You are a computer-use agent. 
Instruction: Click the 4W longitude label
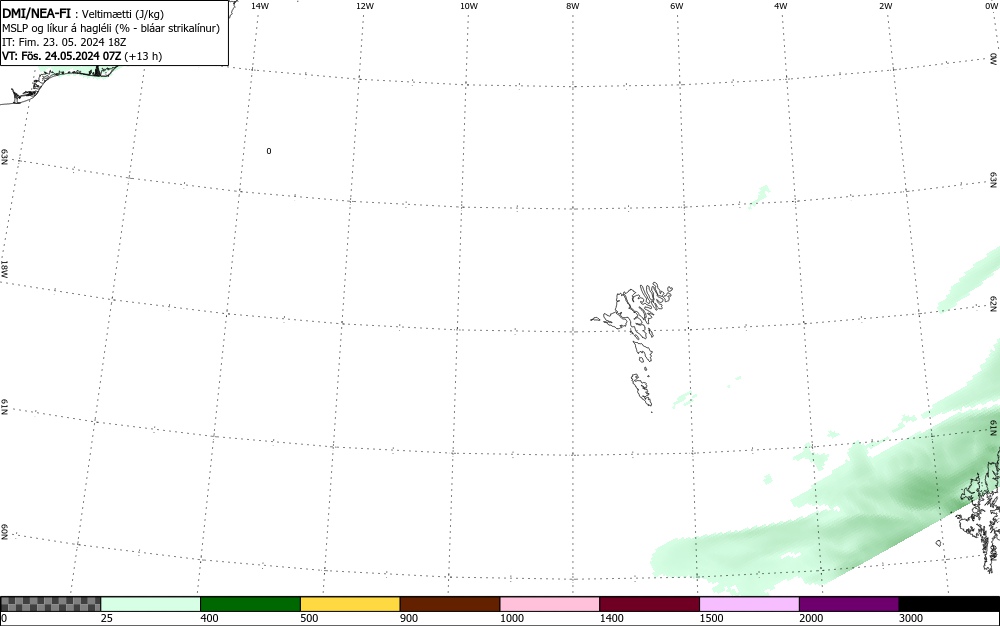pyautogui.click(x=781, y=6)
